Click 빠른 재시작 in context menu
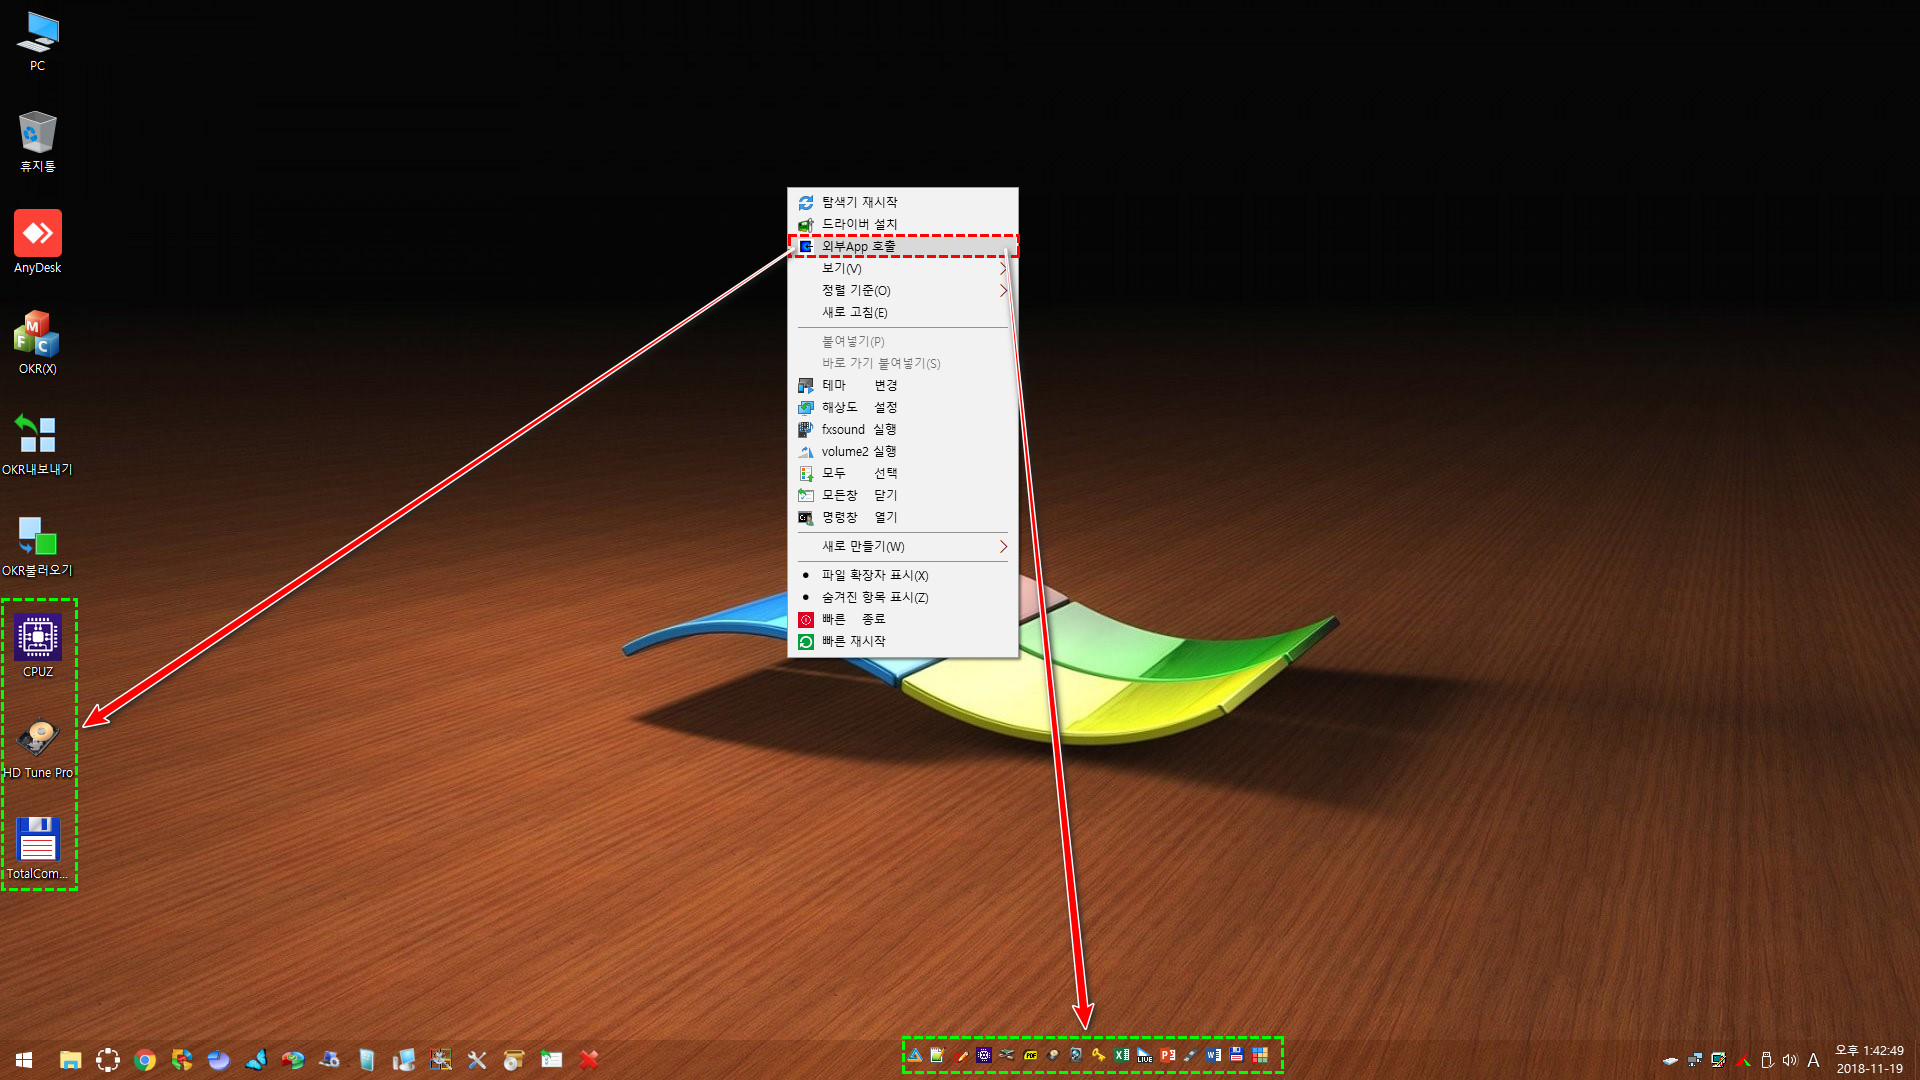Screen dimensions: 1920x1080 tap(903, 641)
